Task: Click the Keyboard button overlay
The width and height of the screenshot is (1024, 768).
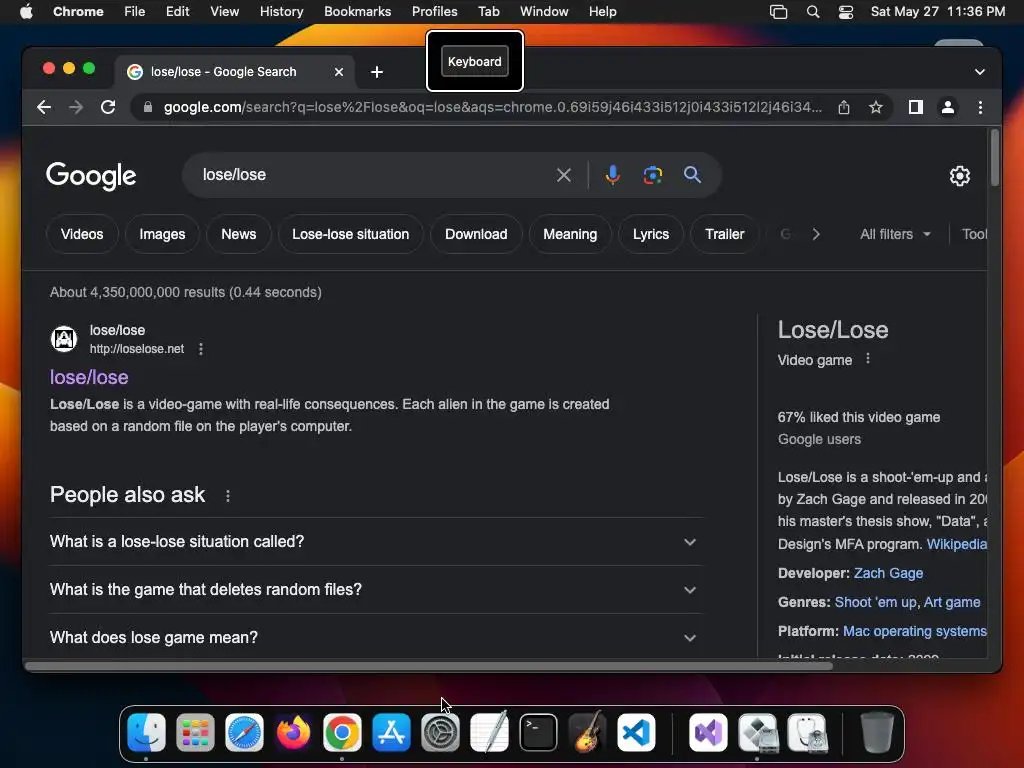Action: [475, 61]
